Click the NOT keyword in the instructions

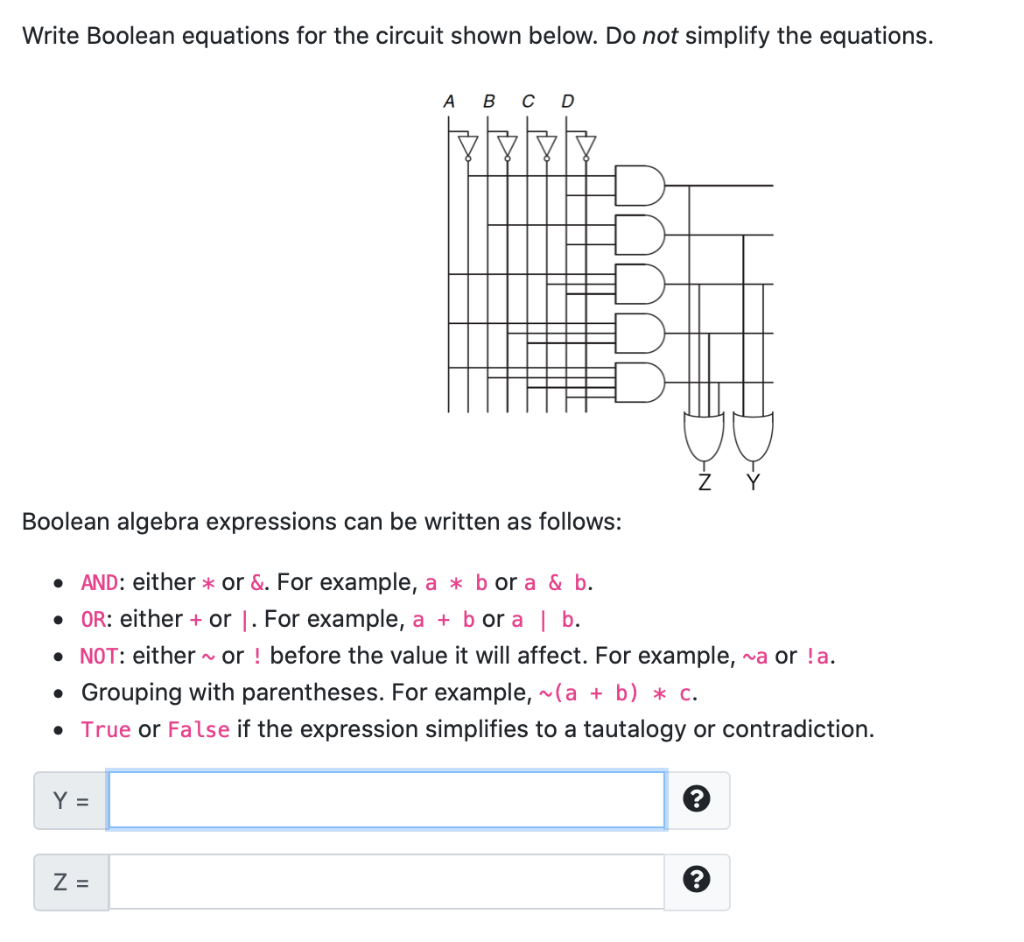(100, 656)
